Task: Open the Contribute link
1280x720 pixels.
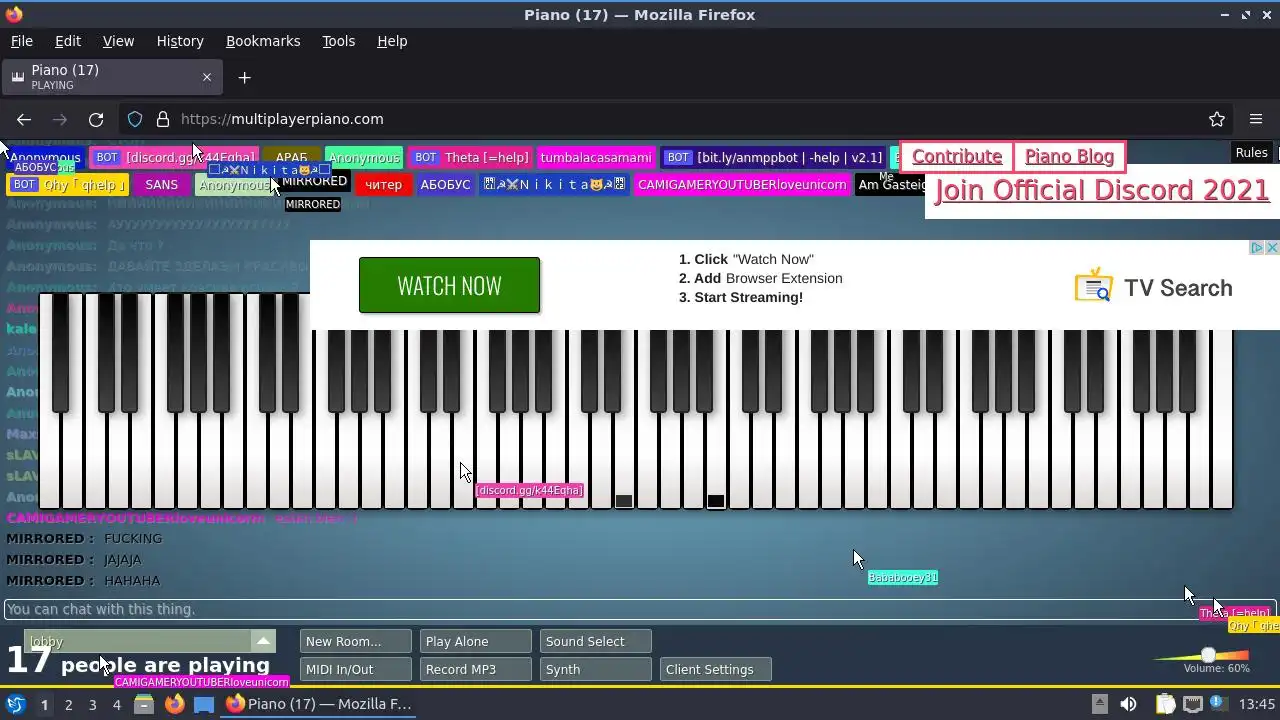Action: coord(957,157)
